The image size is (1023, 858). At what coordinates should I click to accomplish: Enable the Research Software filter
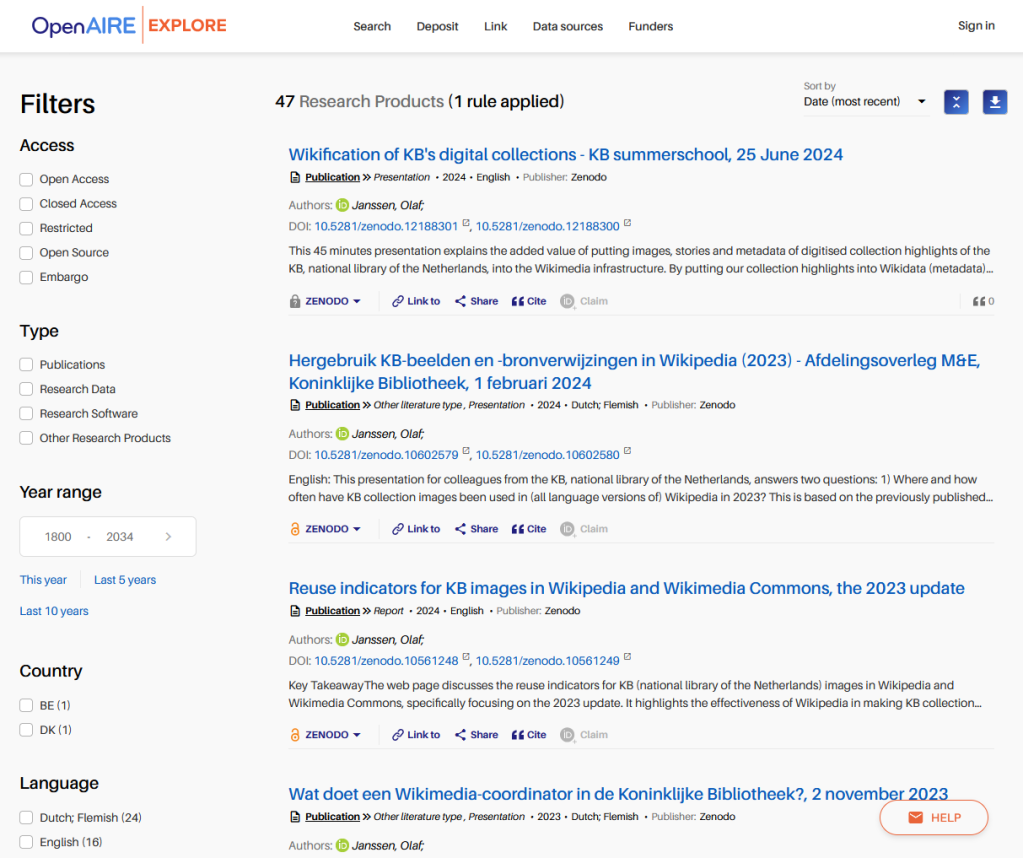[x=26, y=414]
